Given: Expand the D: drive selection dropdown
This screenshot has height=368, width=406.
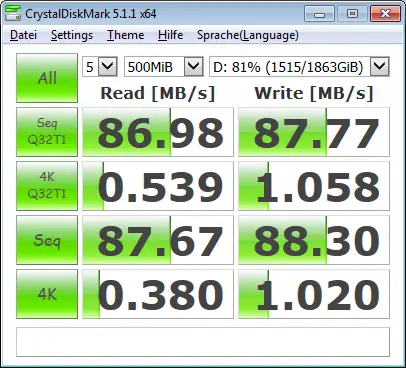Looking at the screenshot, I should [x=299, y=67].
